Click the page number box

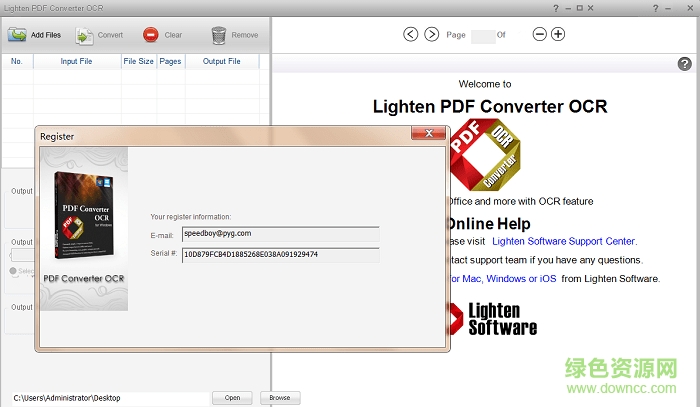click(x=483, y=36)
